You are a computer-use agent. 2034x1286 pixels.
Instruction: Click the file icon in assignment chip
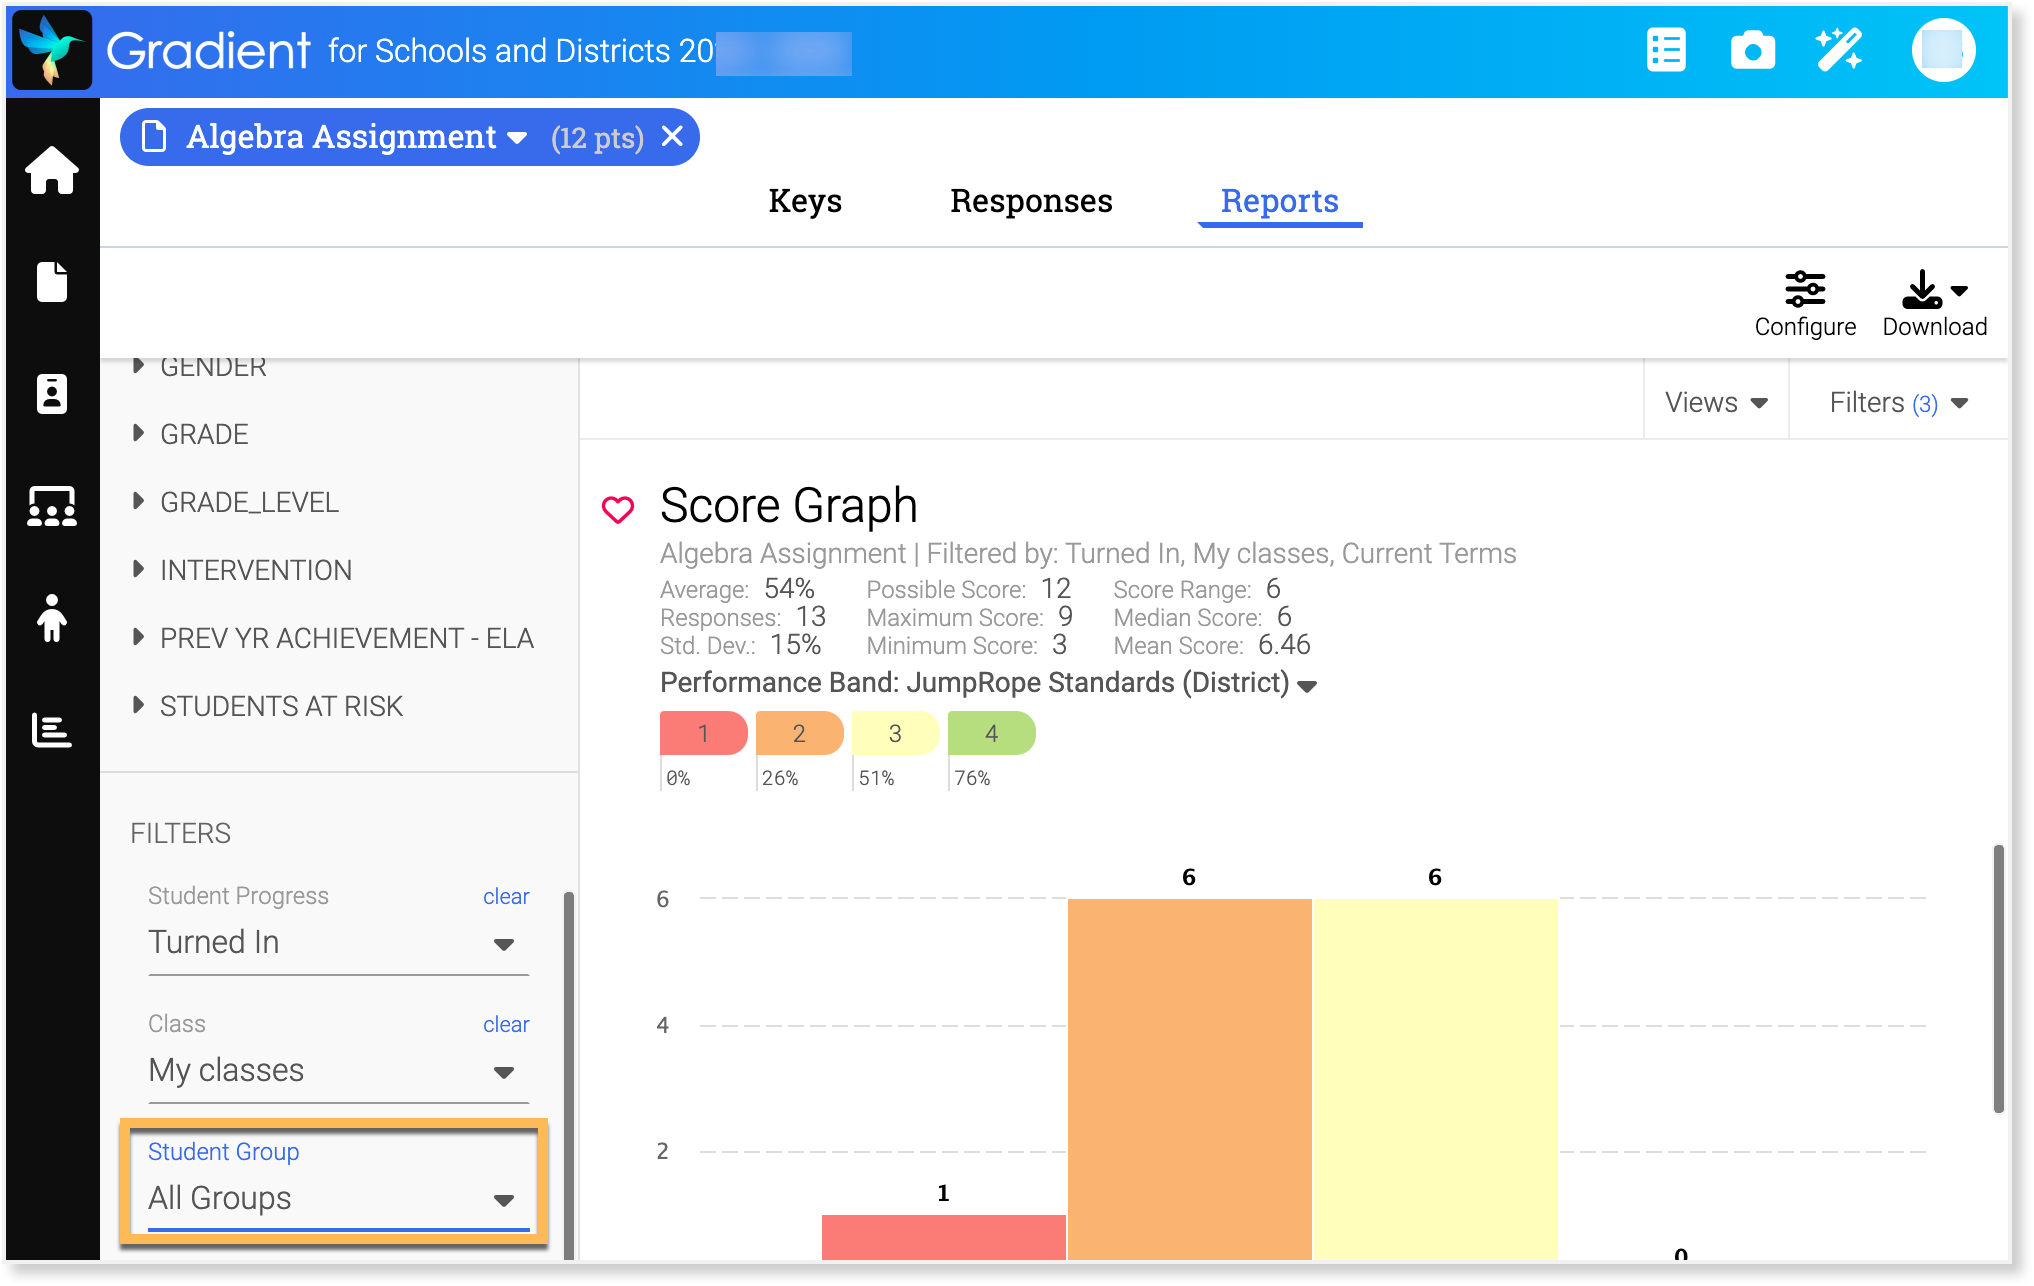click(154, 136)
